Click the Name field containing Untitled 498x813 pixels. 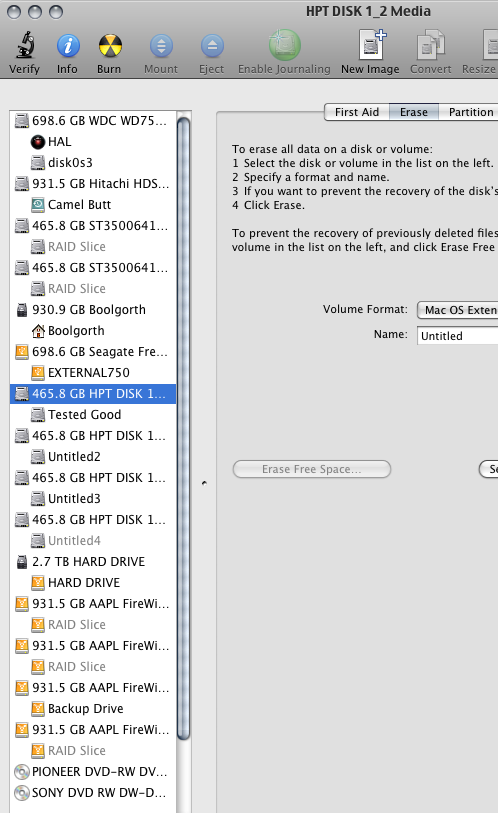tap(458, 335)
